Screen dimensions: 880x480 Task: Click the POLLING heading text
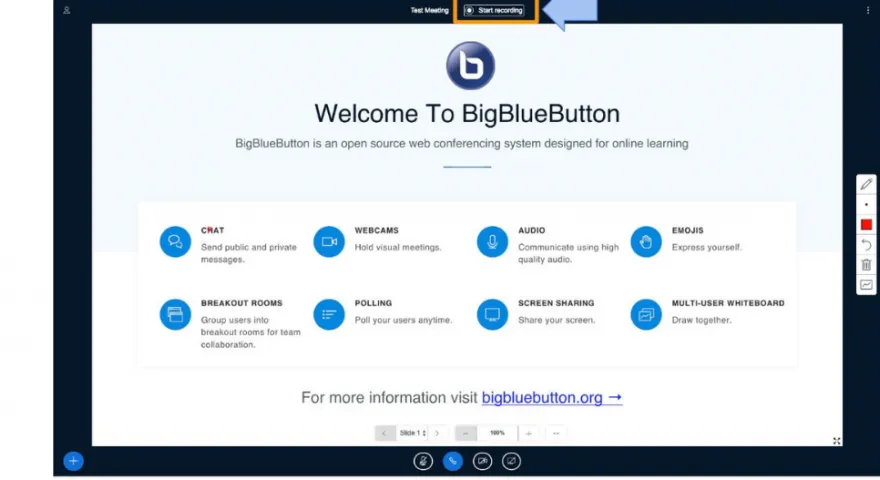tap(373, 303)
